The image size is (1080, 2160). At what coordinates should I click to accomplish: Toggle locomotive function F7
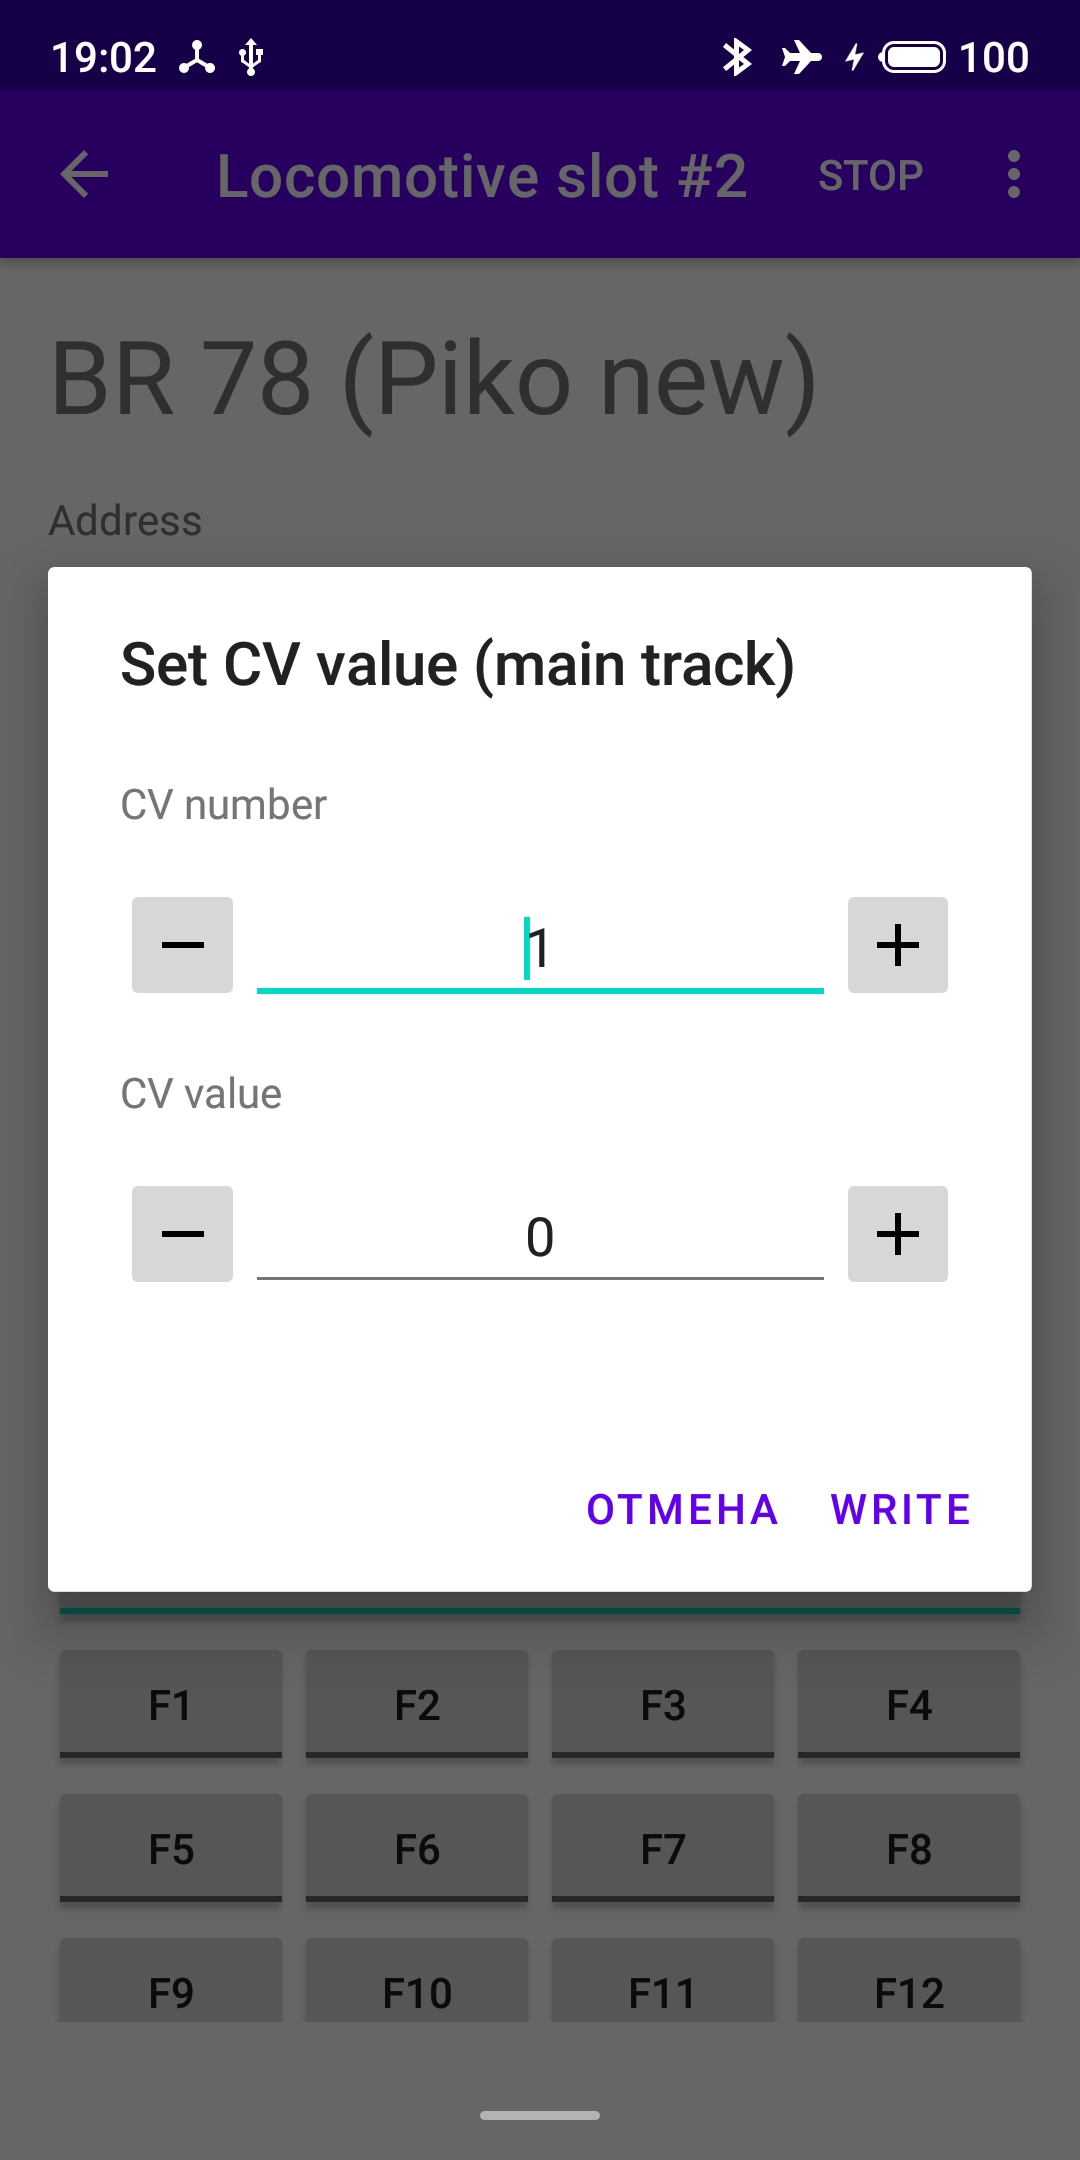pos(663,1848)
